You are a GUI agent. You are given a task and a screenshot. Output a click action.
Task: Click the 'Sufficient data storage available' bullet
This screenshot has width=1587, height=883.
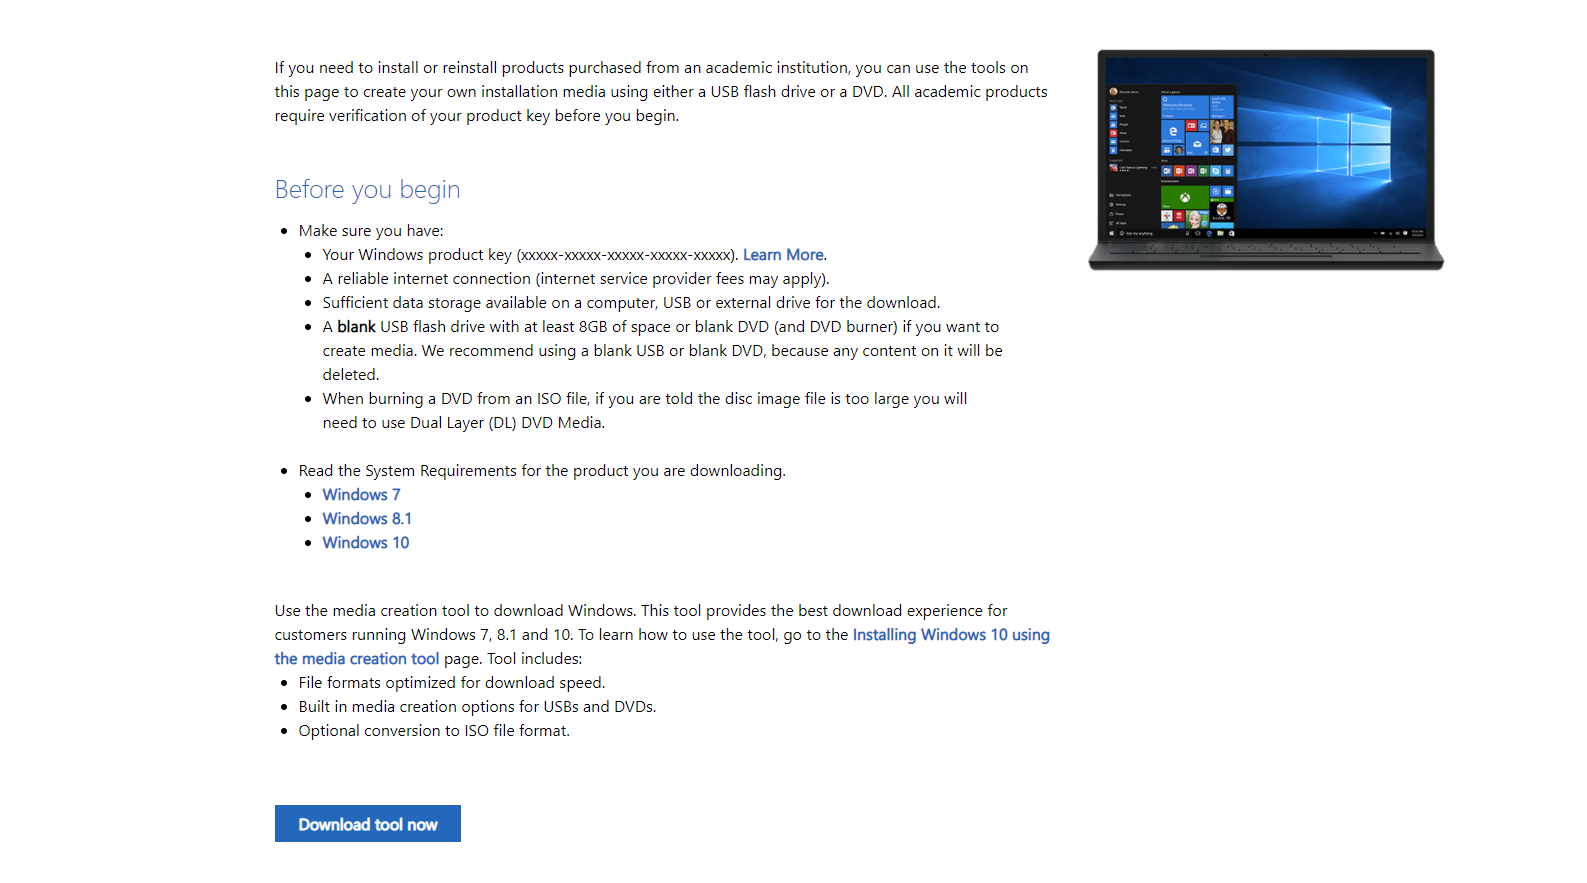click(x=631, y=303)
